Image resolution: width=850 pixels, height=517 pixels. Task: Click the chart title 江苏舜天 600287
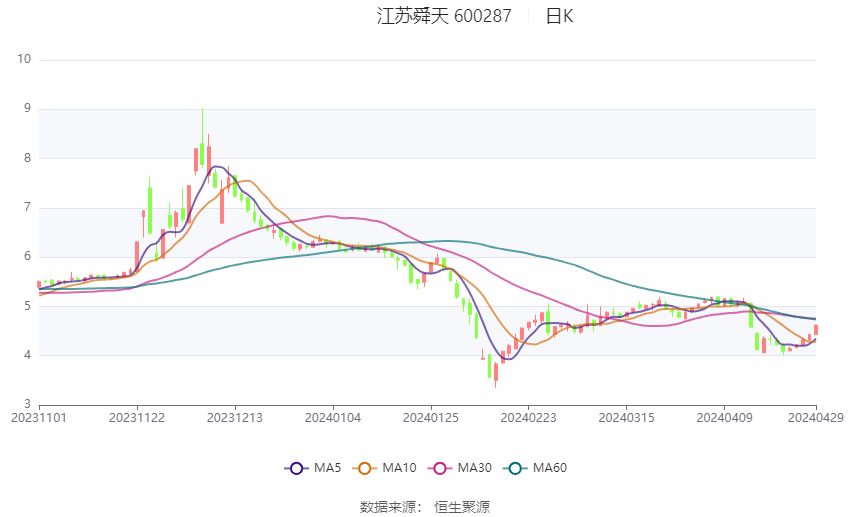coord(444,16)
